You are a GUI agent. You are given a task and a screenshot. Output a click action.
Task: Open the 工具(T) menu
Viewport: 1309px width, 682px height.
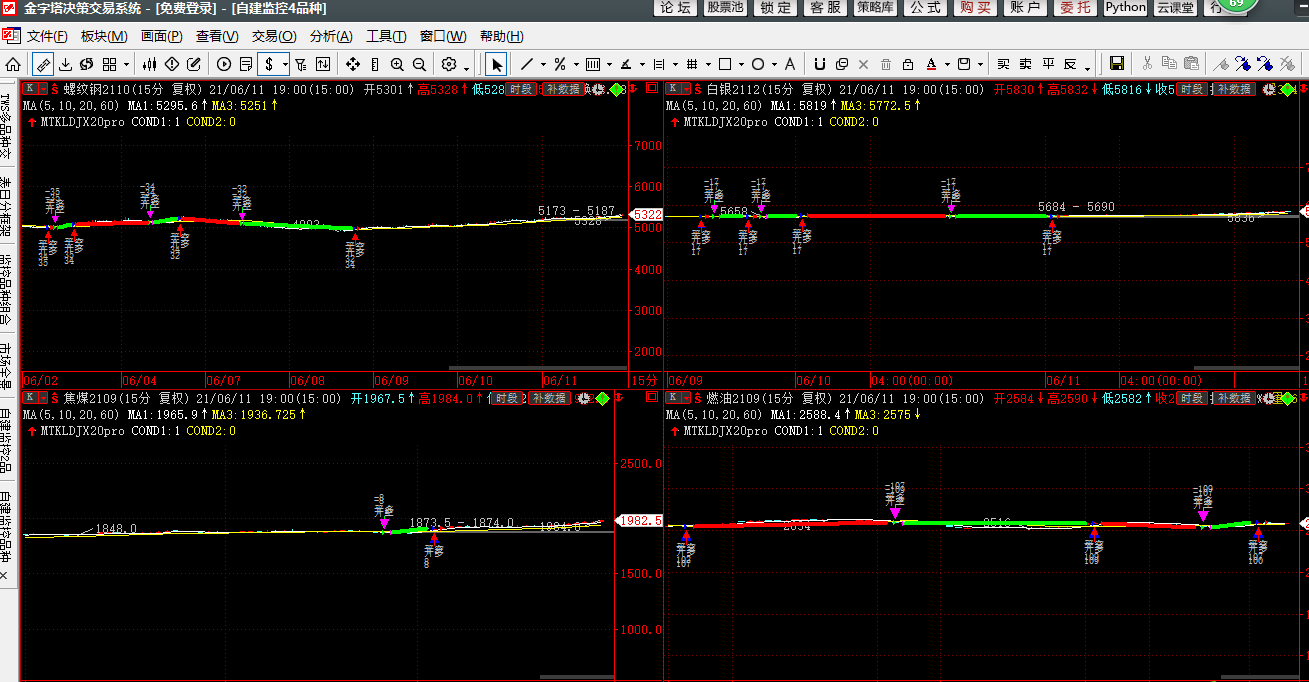point(386,37)
